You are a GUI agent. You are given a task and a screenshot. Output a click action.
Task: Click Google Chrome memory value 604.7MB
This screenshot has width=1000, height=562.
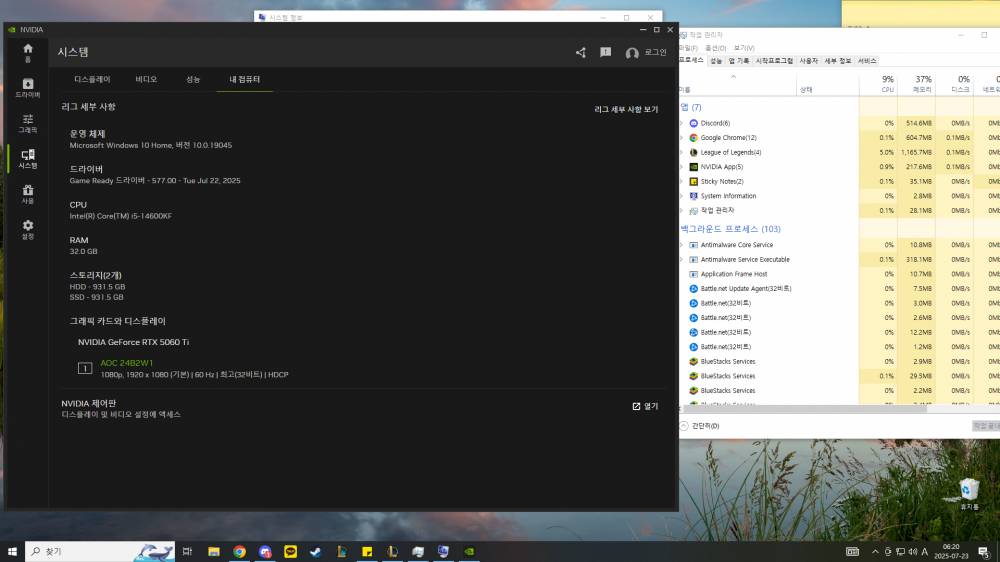pyautogui.click(x=918, y=138)
